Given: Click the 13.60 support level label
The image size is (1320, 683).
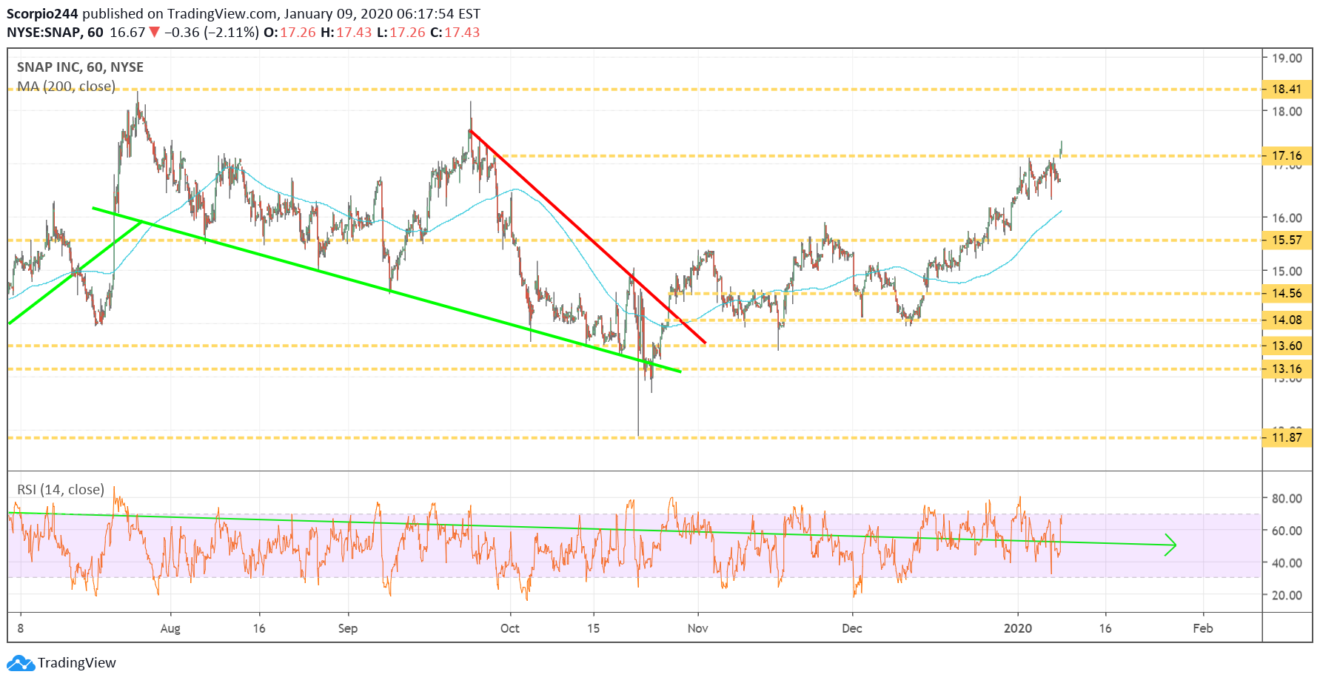Looking at the screenshot, I should point(1284,346).
